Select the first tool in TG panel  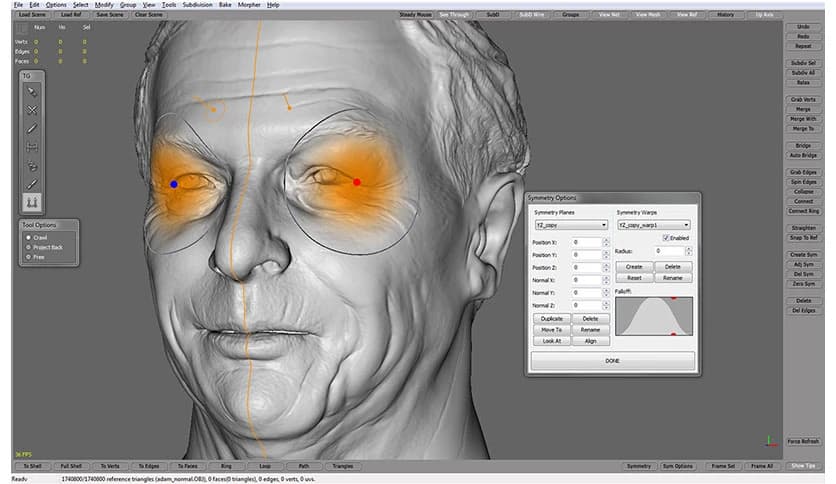pos(32,91)
